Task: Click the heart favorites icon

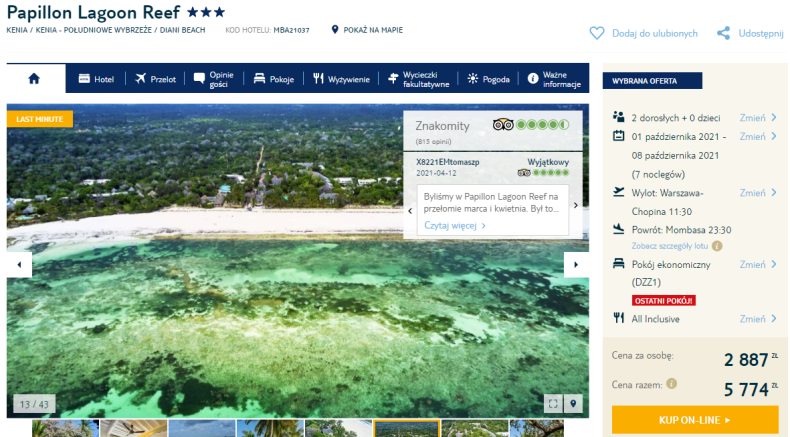Action: 597,33
